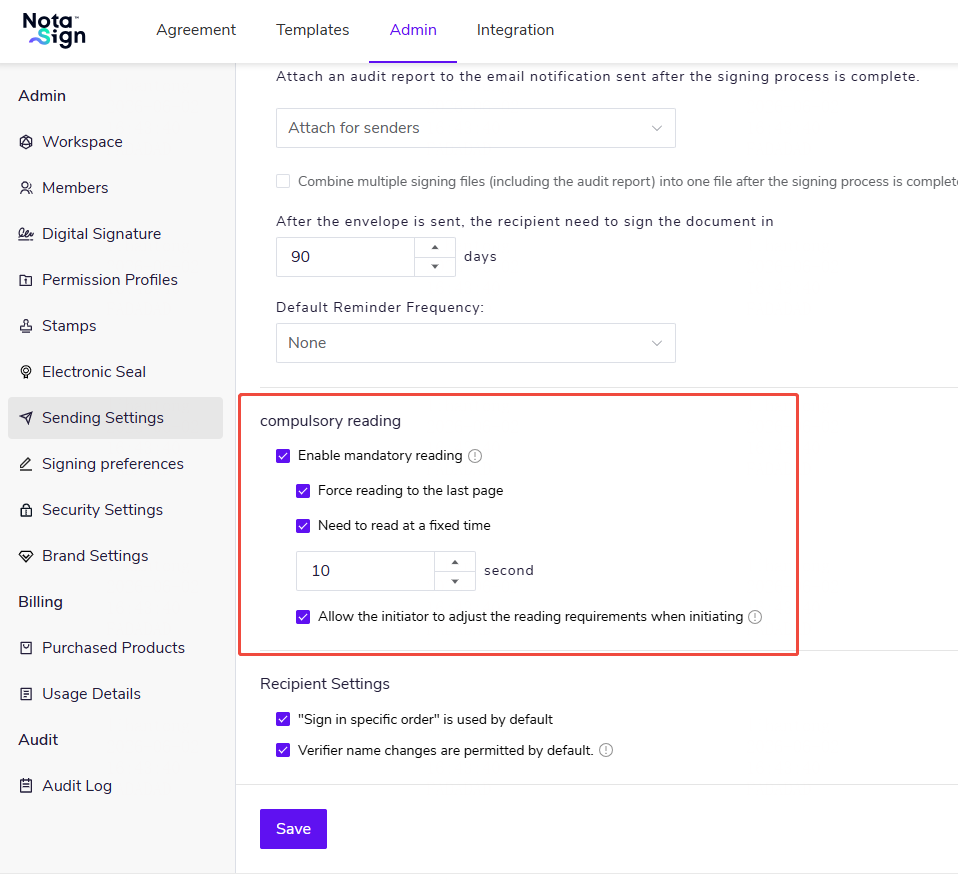Click the Digital Signature icon
This screenshot has width=958, height=881.
[x=26, y=234]
